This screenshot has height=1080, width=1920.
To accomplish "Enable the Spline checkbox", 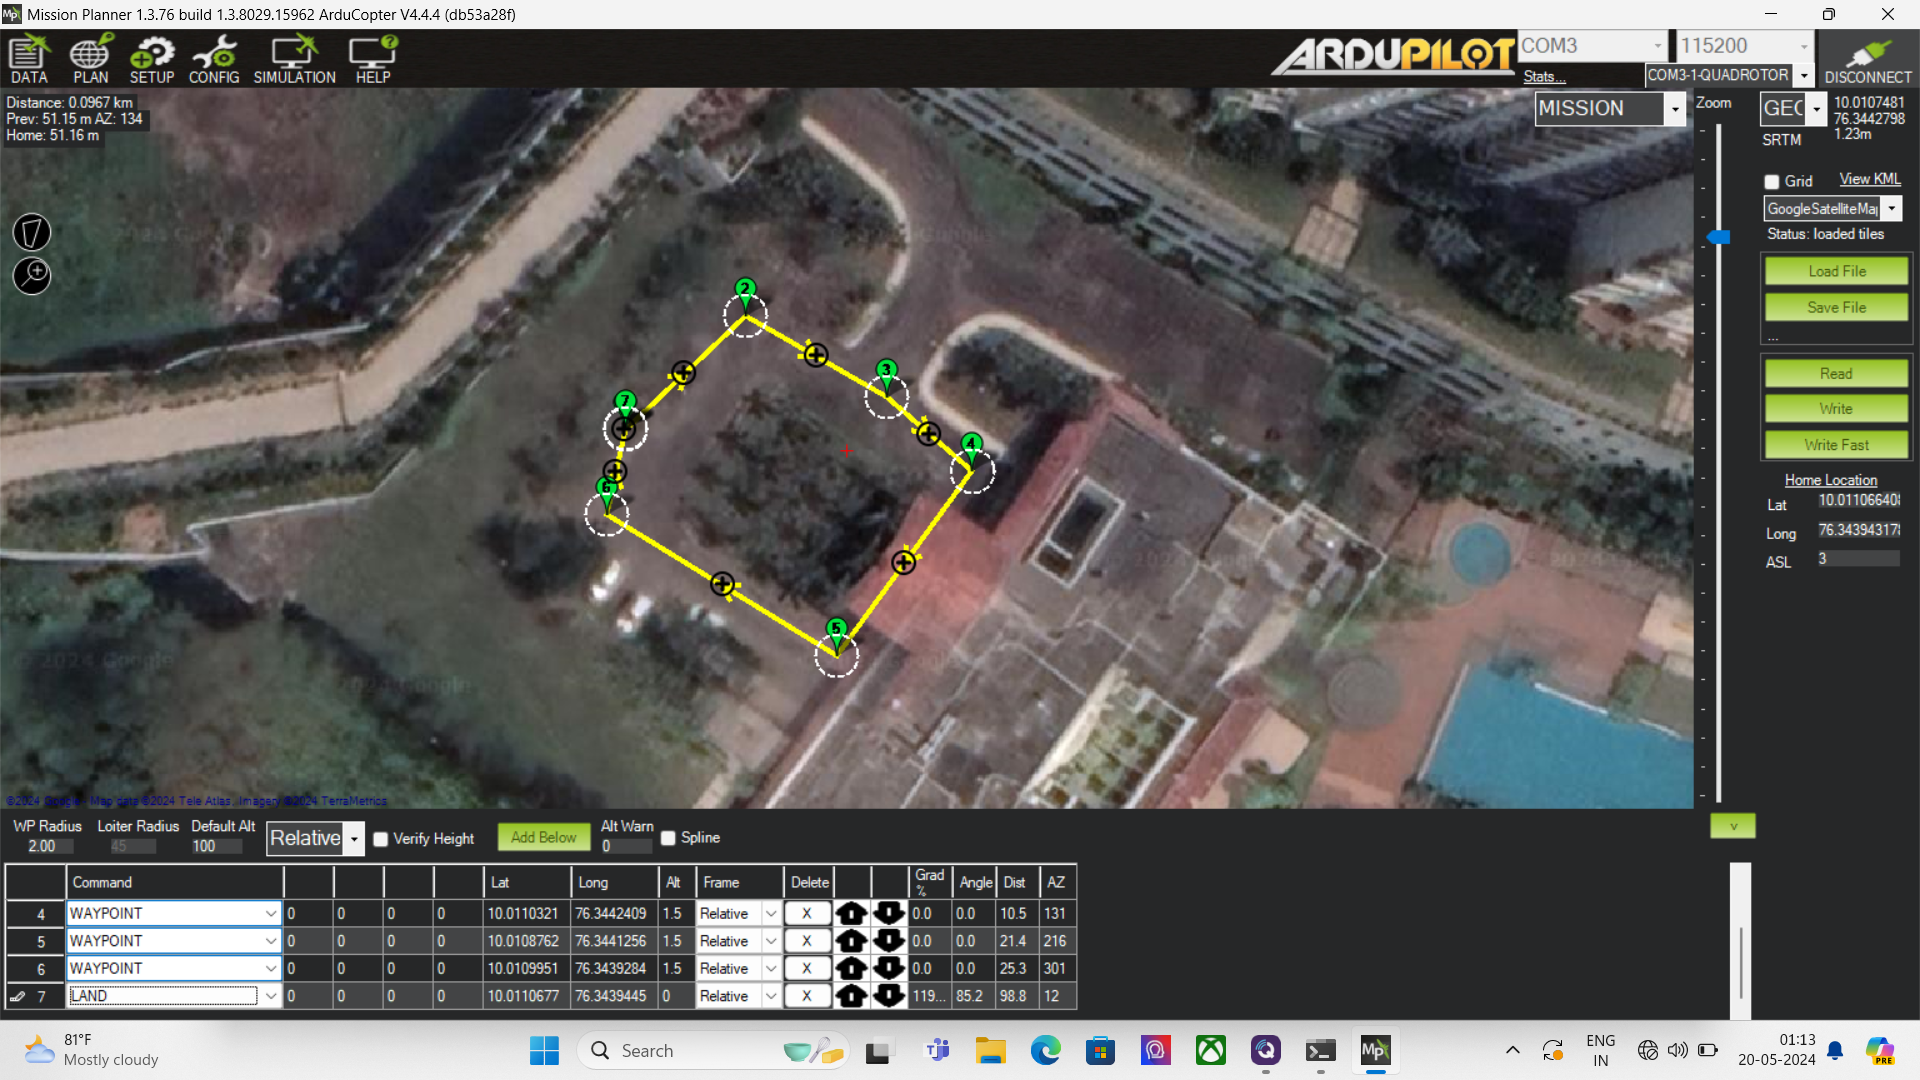I will tap(668, 838).
